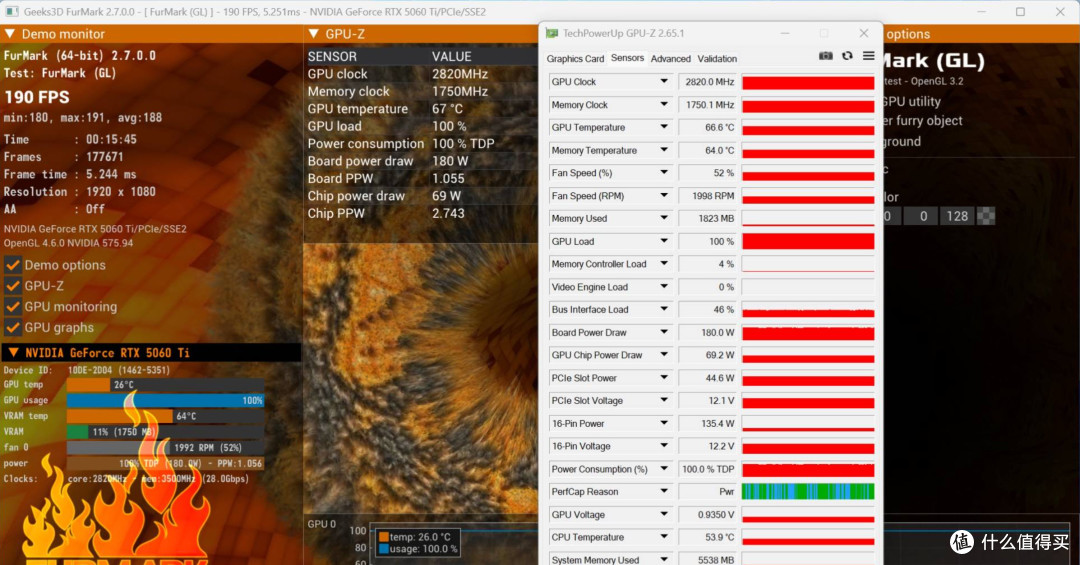Open the Fan Speed (RPM) sensor dropdown

(664, 196)
